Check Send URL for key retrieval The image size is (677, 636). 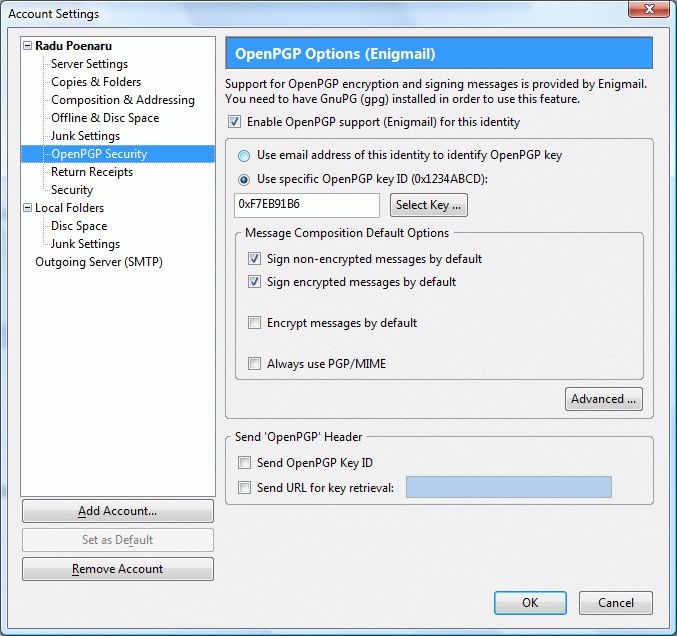(244, 488)
